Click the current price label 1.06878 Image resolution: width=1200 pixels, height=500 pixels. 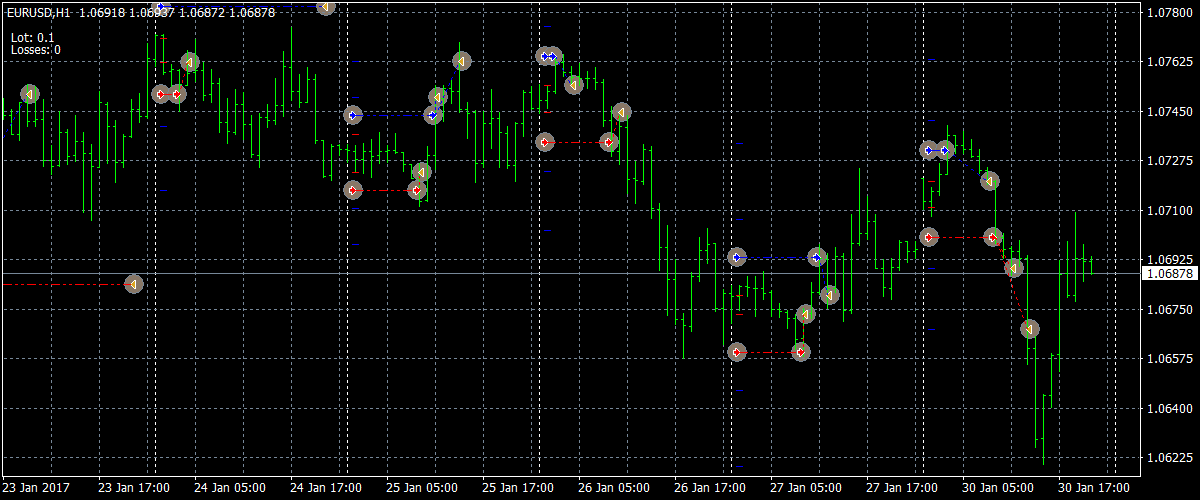[1171, 273]
